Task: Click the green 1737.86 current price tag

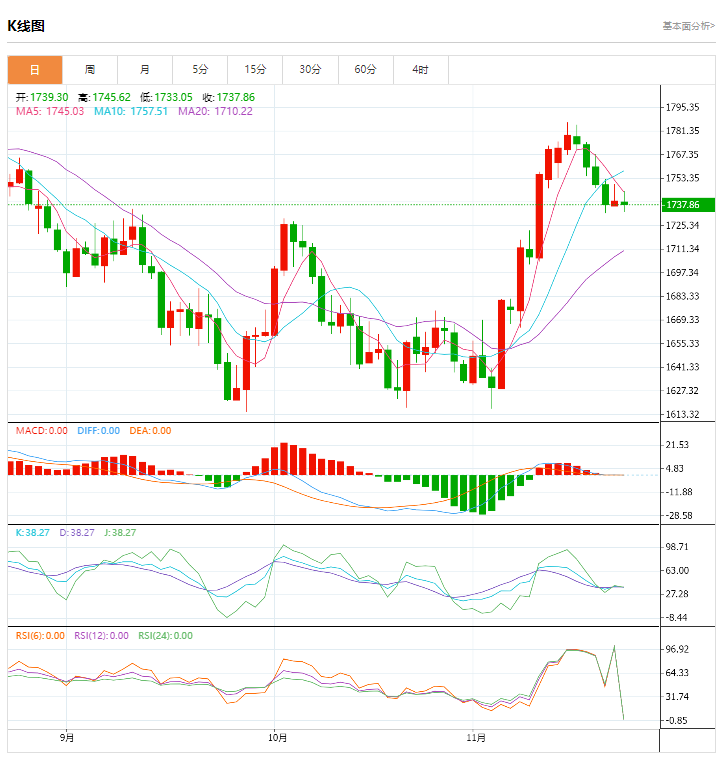Action: pos(688,205)
